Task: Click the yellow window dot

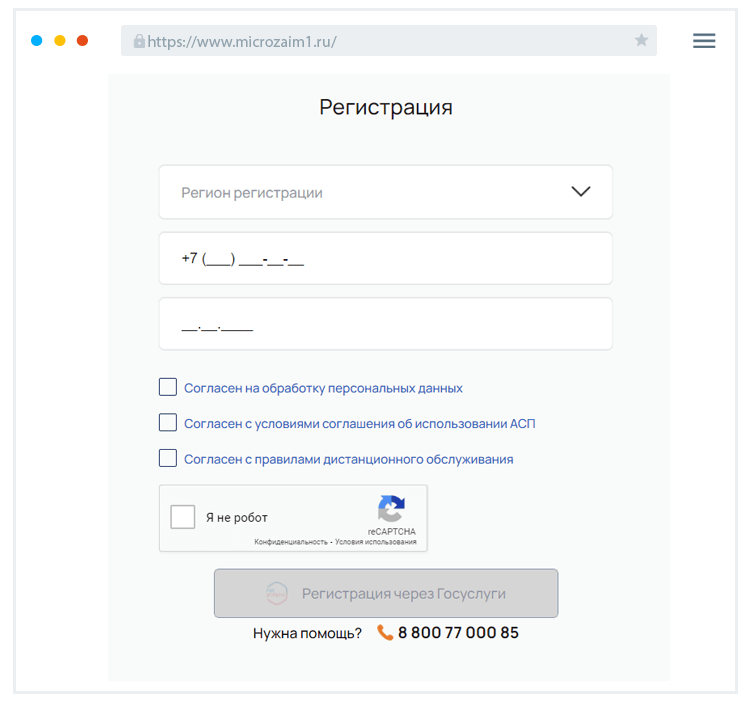Action: click(60, 41)
